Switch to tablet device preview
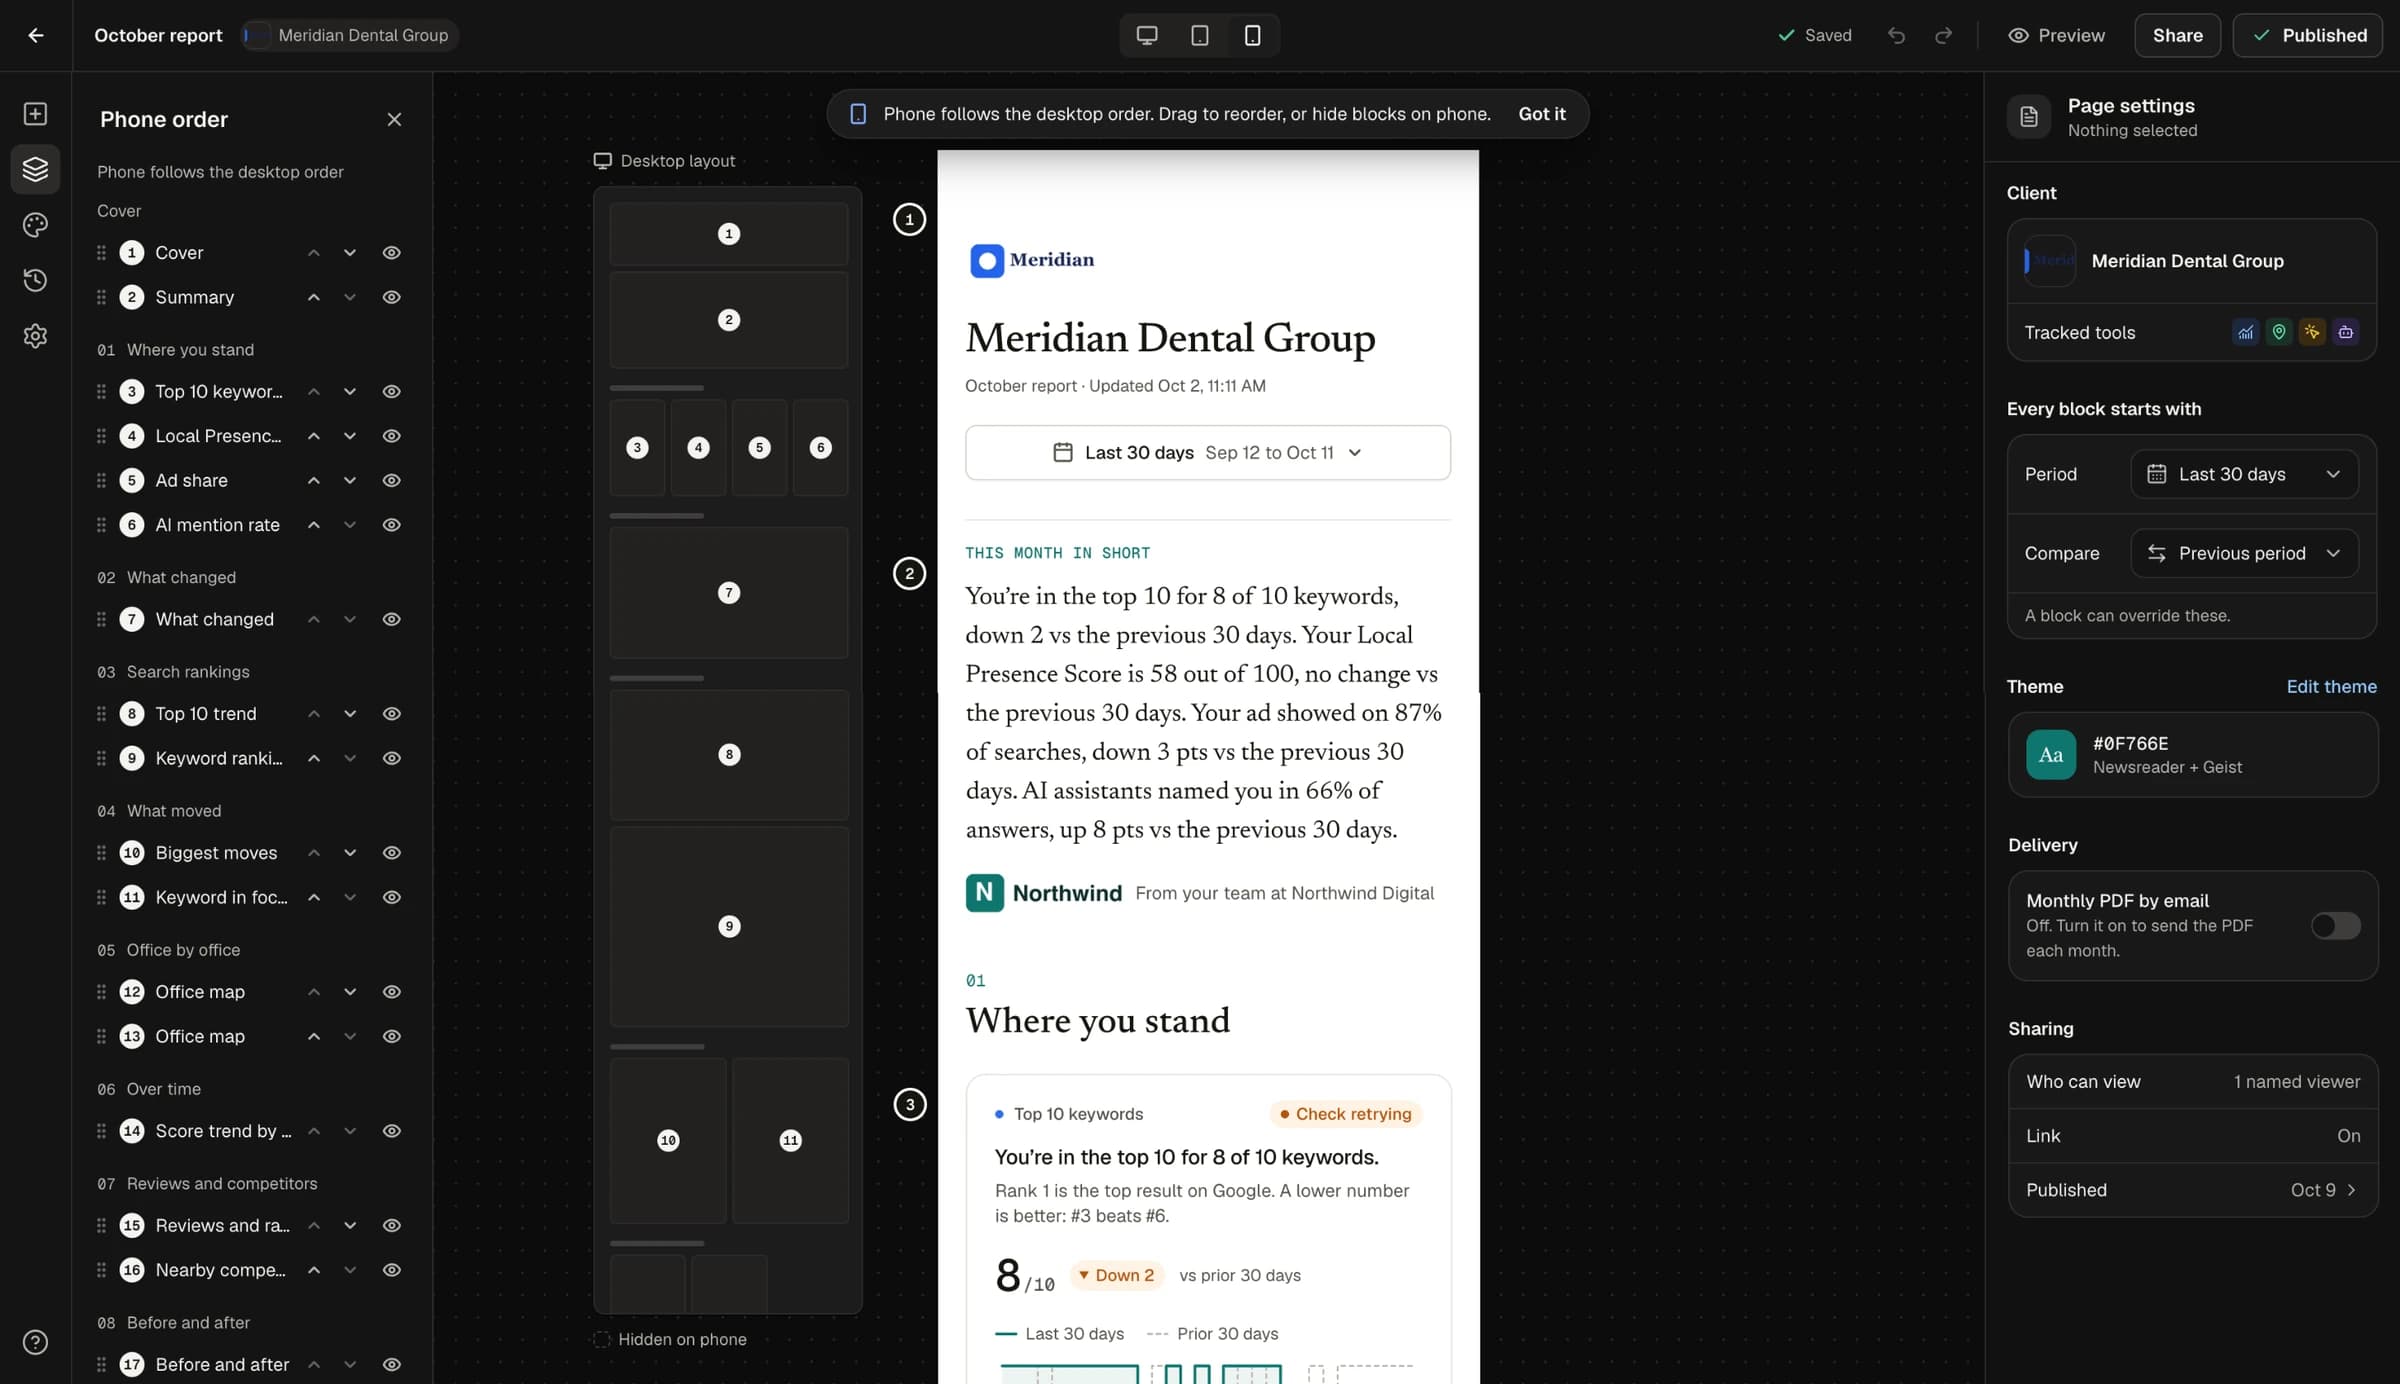 pos(1199,35)
